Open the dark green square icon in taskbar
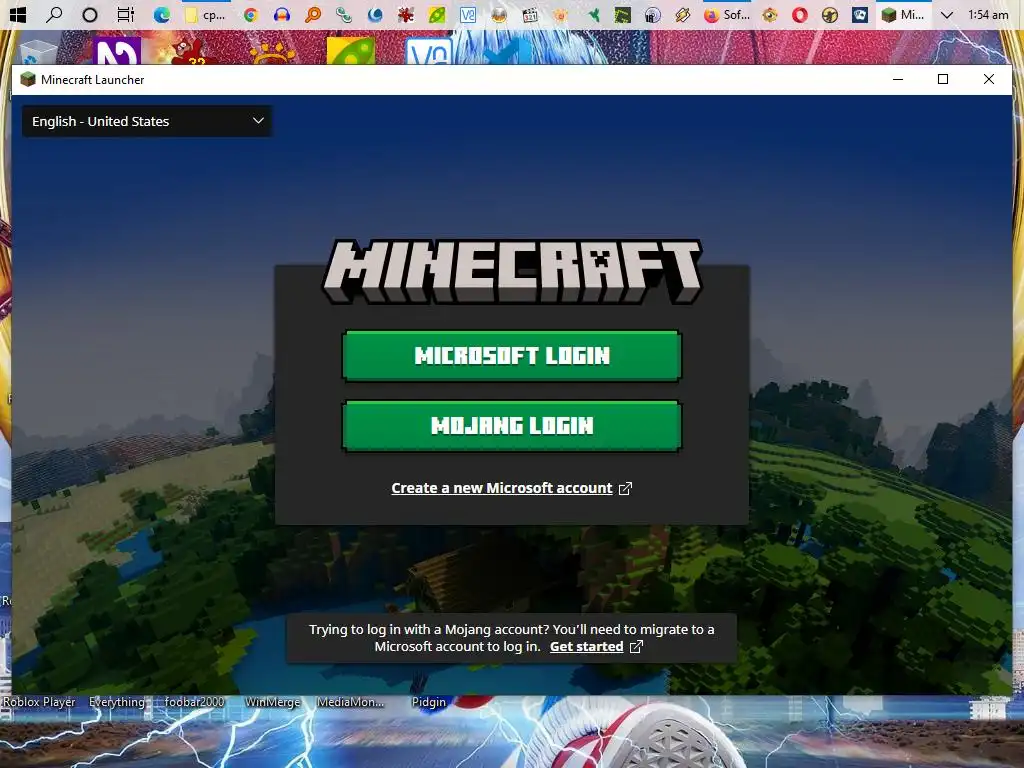 click(x=622, y=14)
